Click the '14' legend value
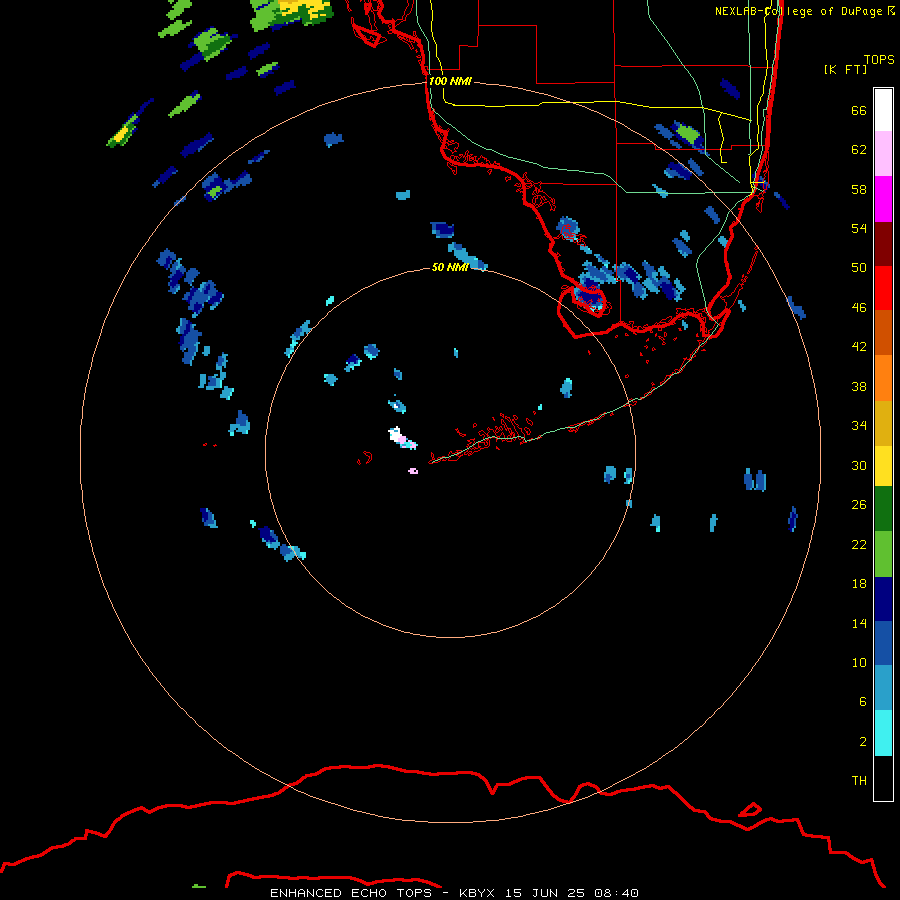 (x=859, y=623)
